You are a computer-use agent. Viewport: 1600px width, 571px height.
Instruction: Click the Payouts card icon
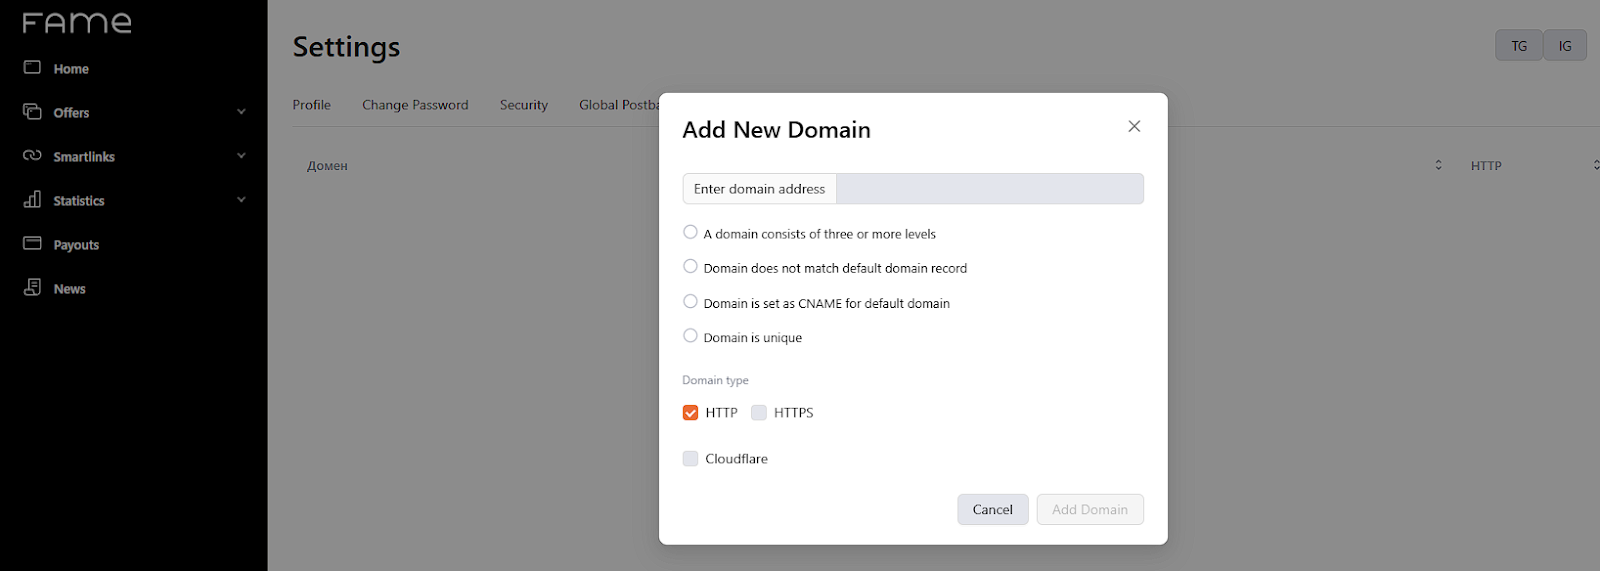coord(32,243)
